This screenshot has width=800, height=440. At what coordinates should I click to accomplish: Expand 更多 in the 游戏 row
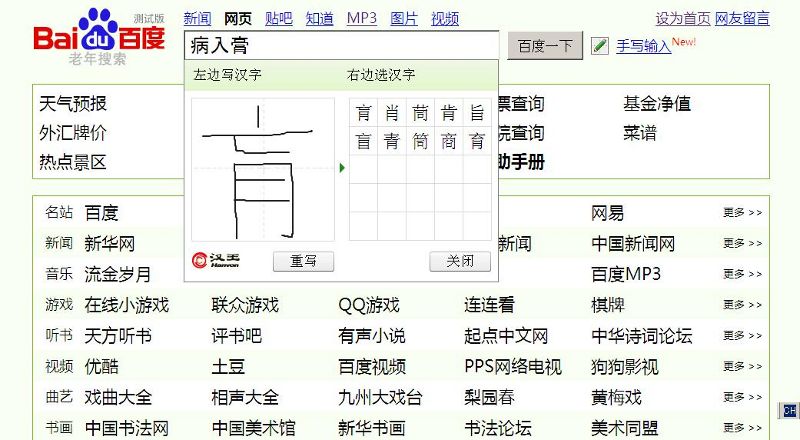742,305
